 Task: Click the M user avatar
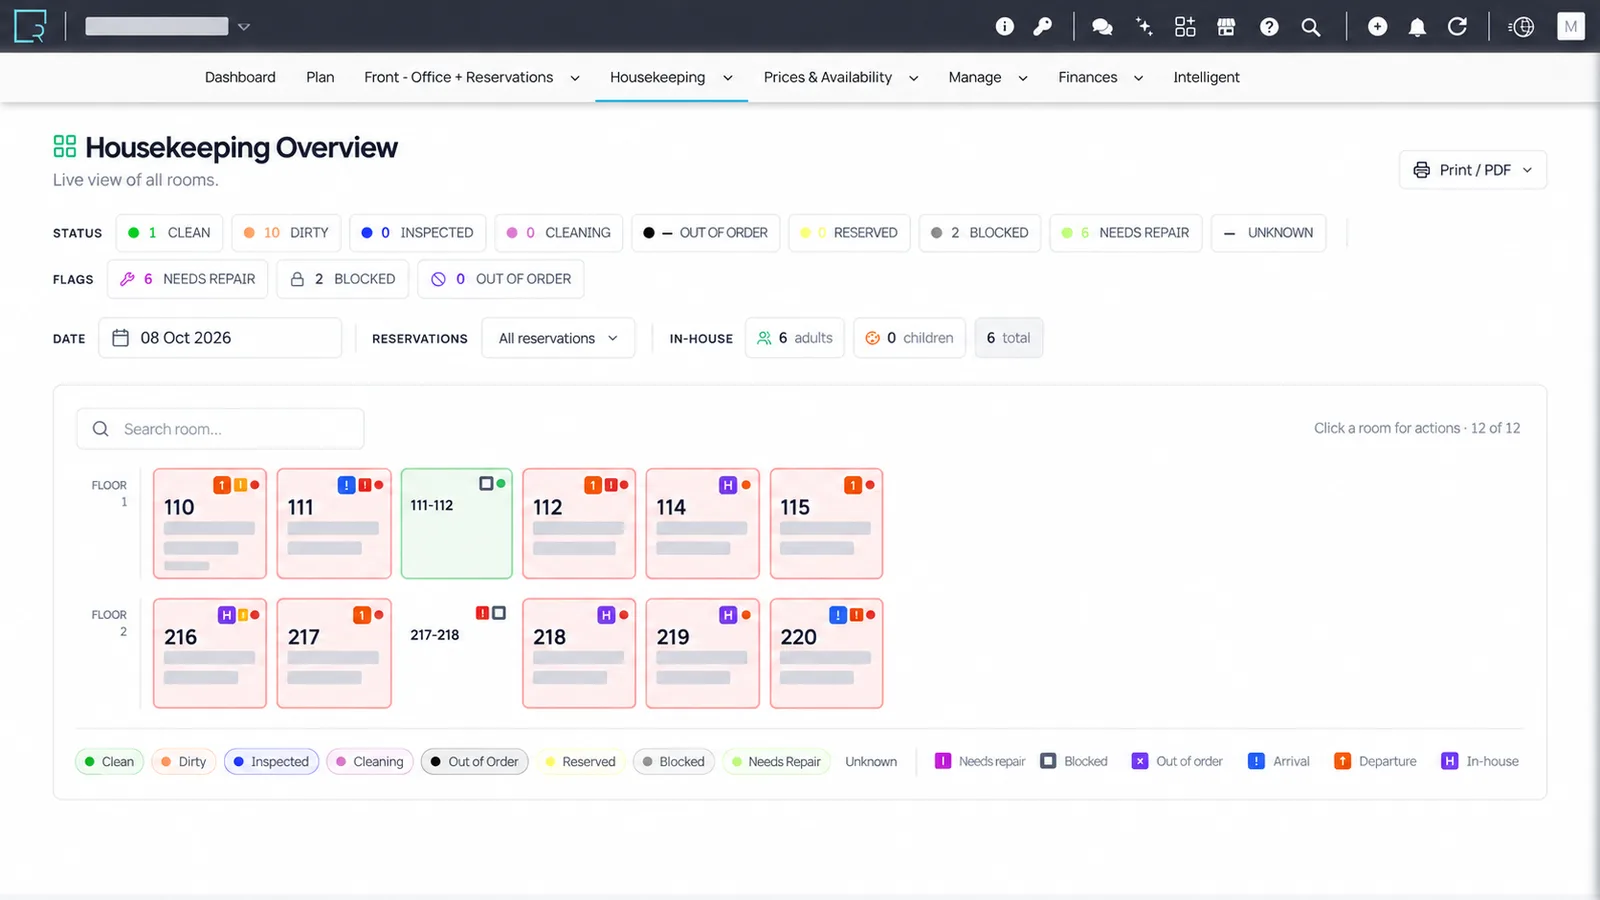1571,27
